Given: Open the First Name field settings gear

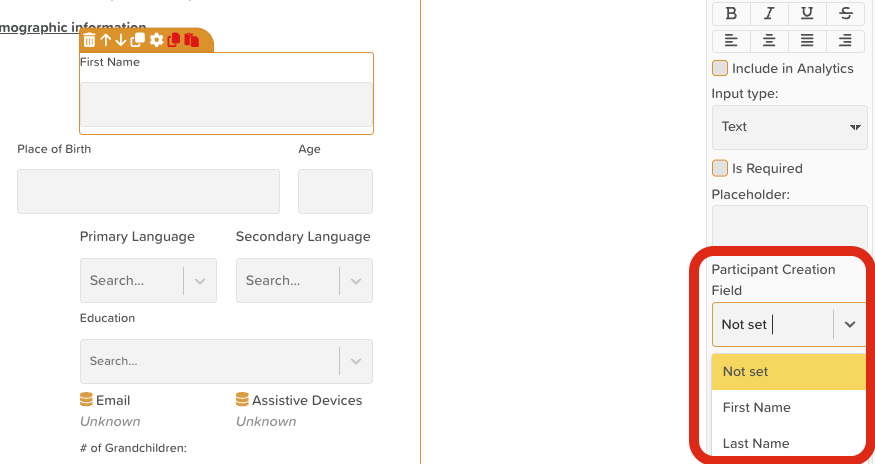Looking at the screenshot, I should pos(156,40).
